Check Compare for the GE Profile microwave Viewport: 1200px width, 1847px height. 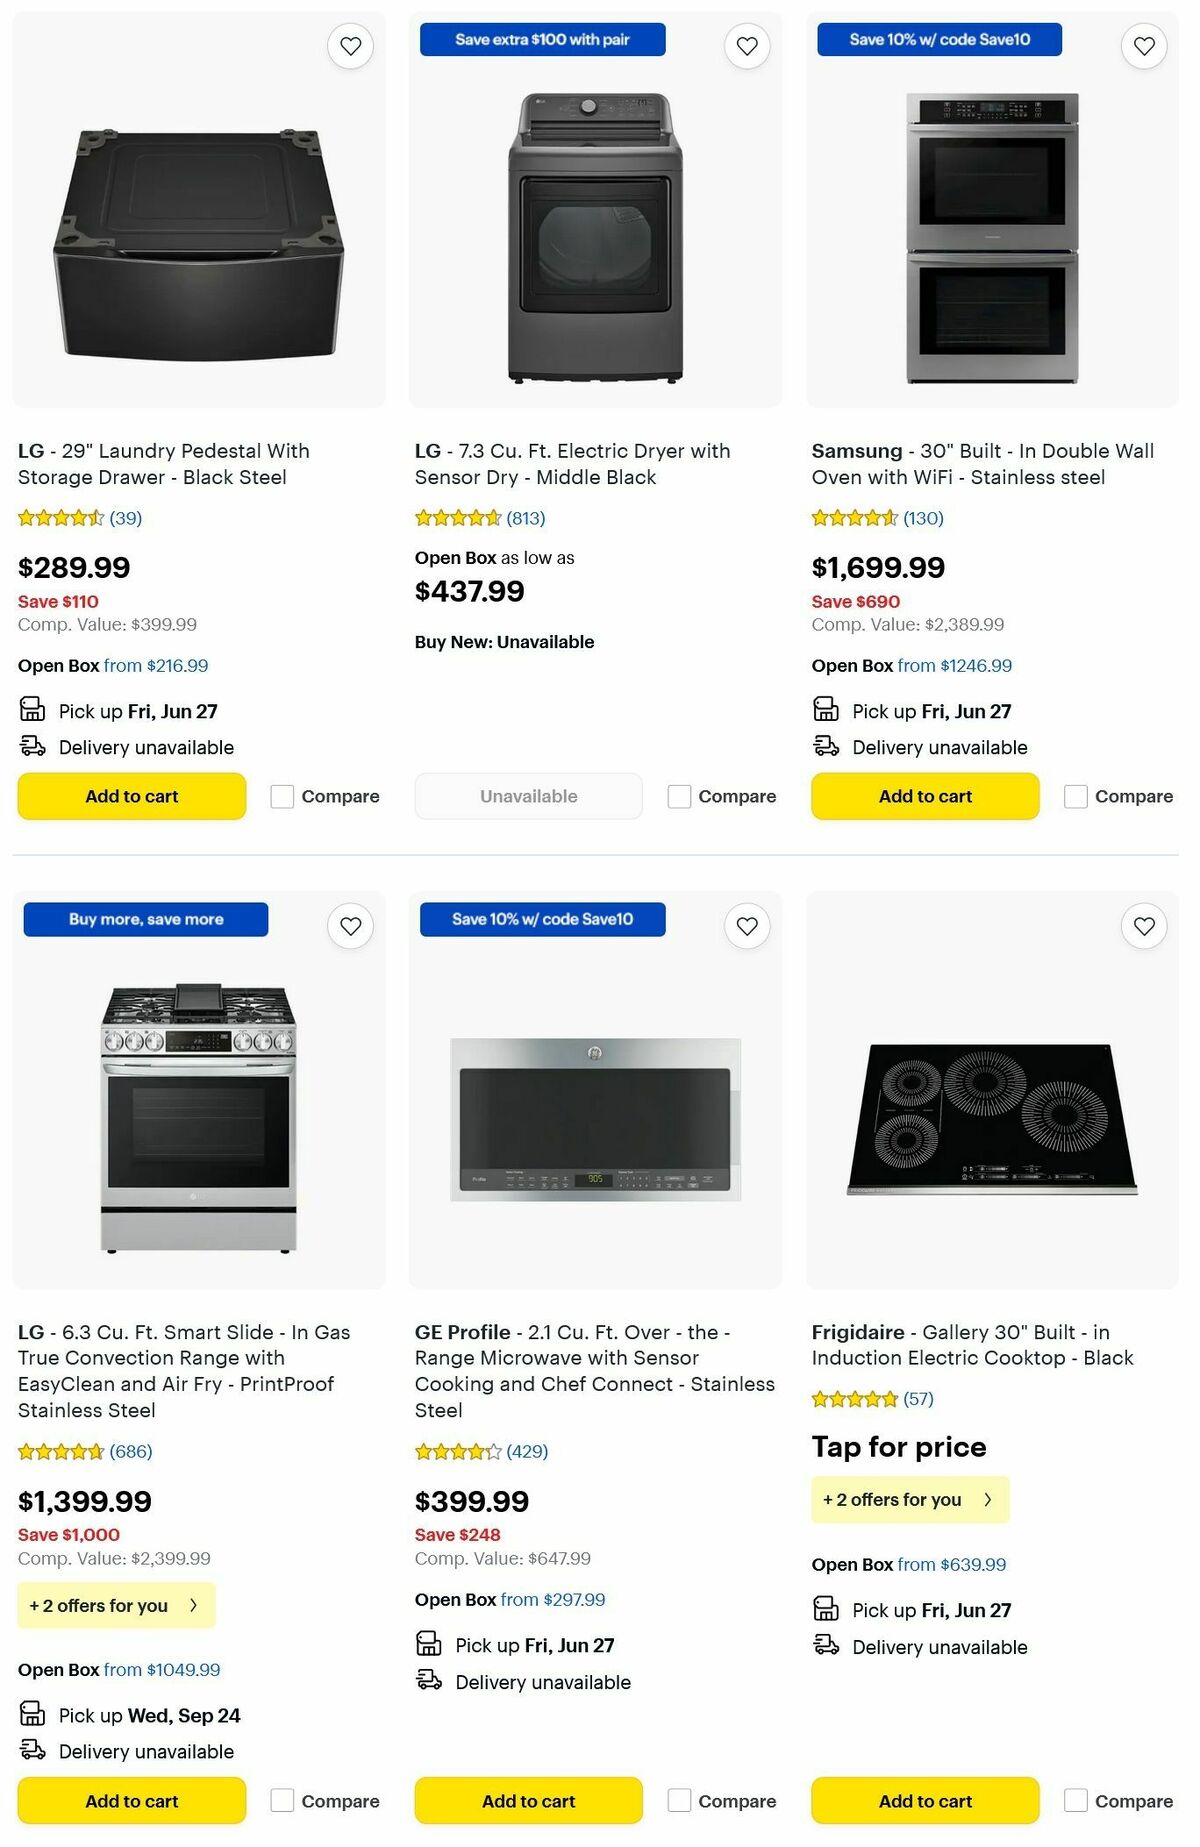[x=679, y=1800]
